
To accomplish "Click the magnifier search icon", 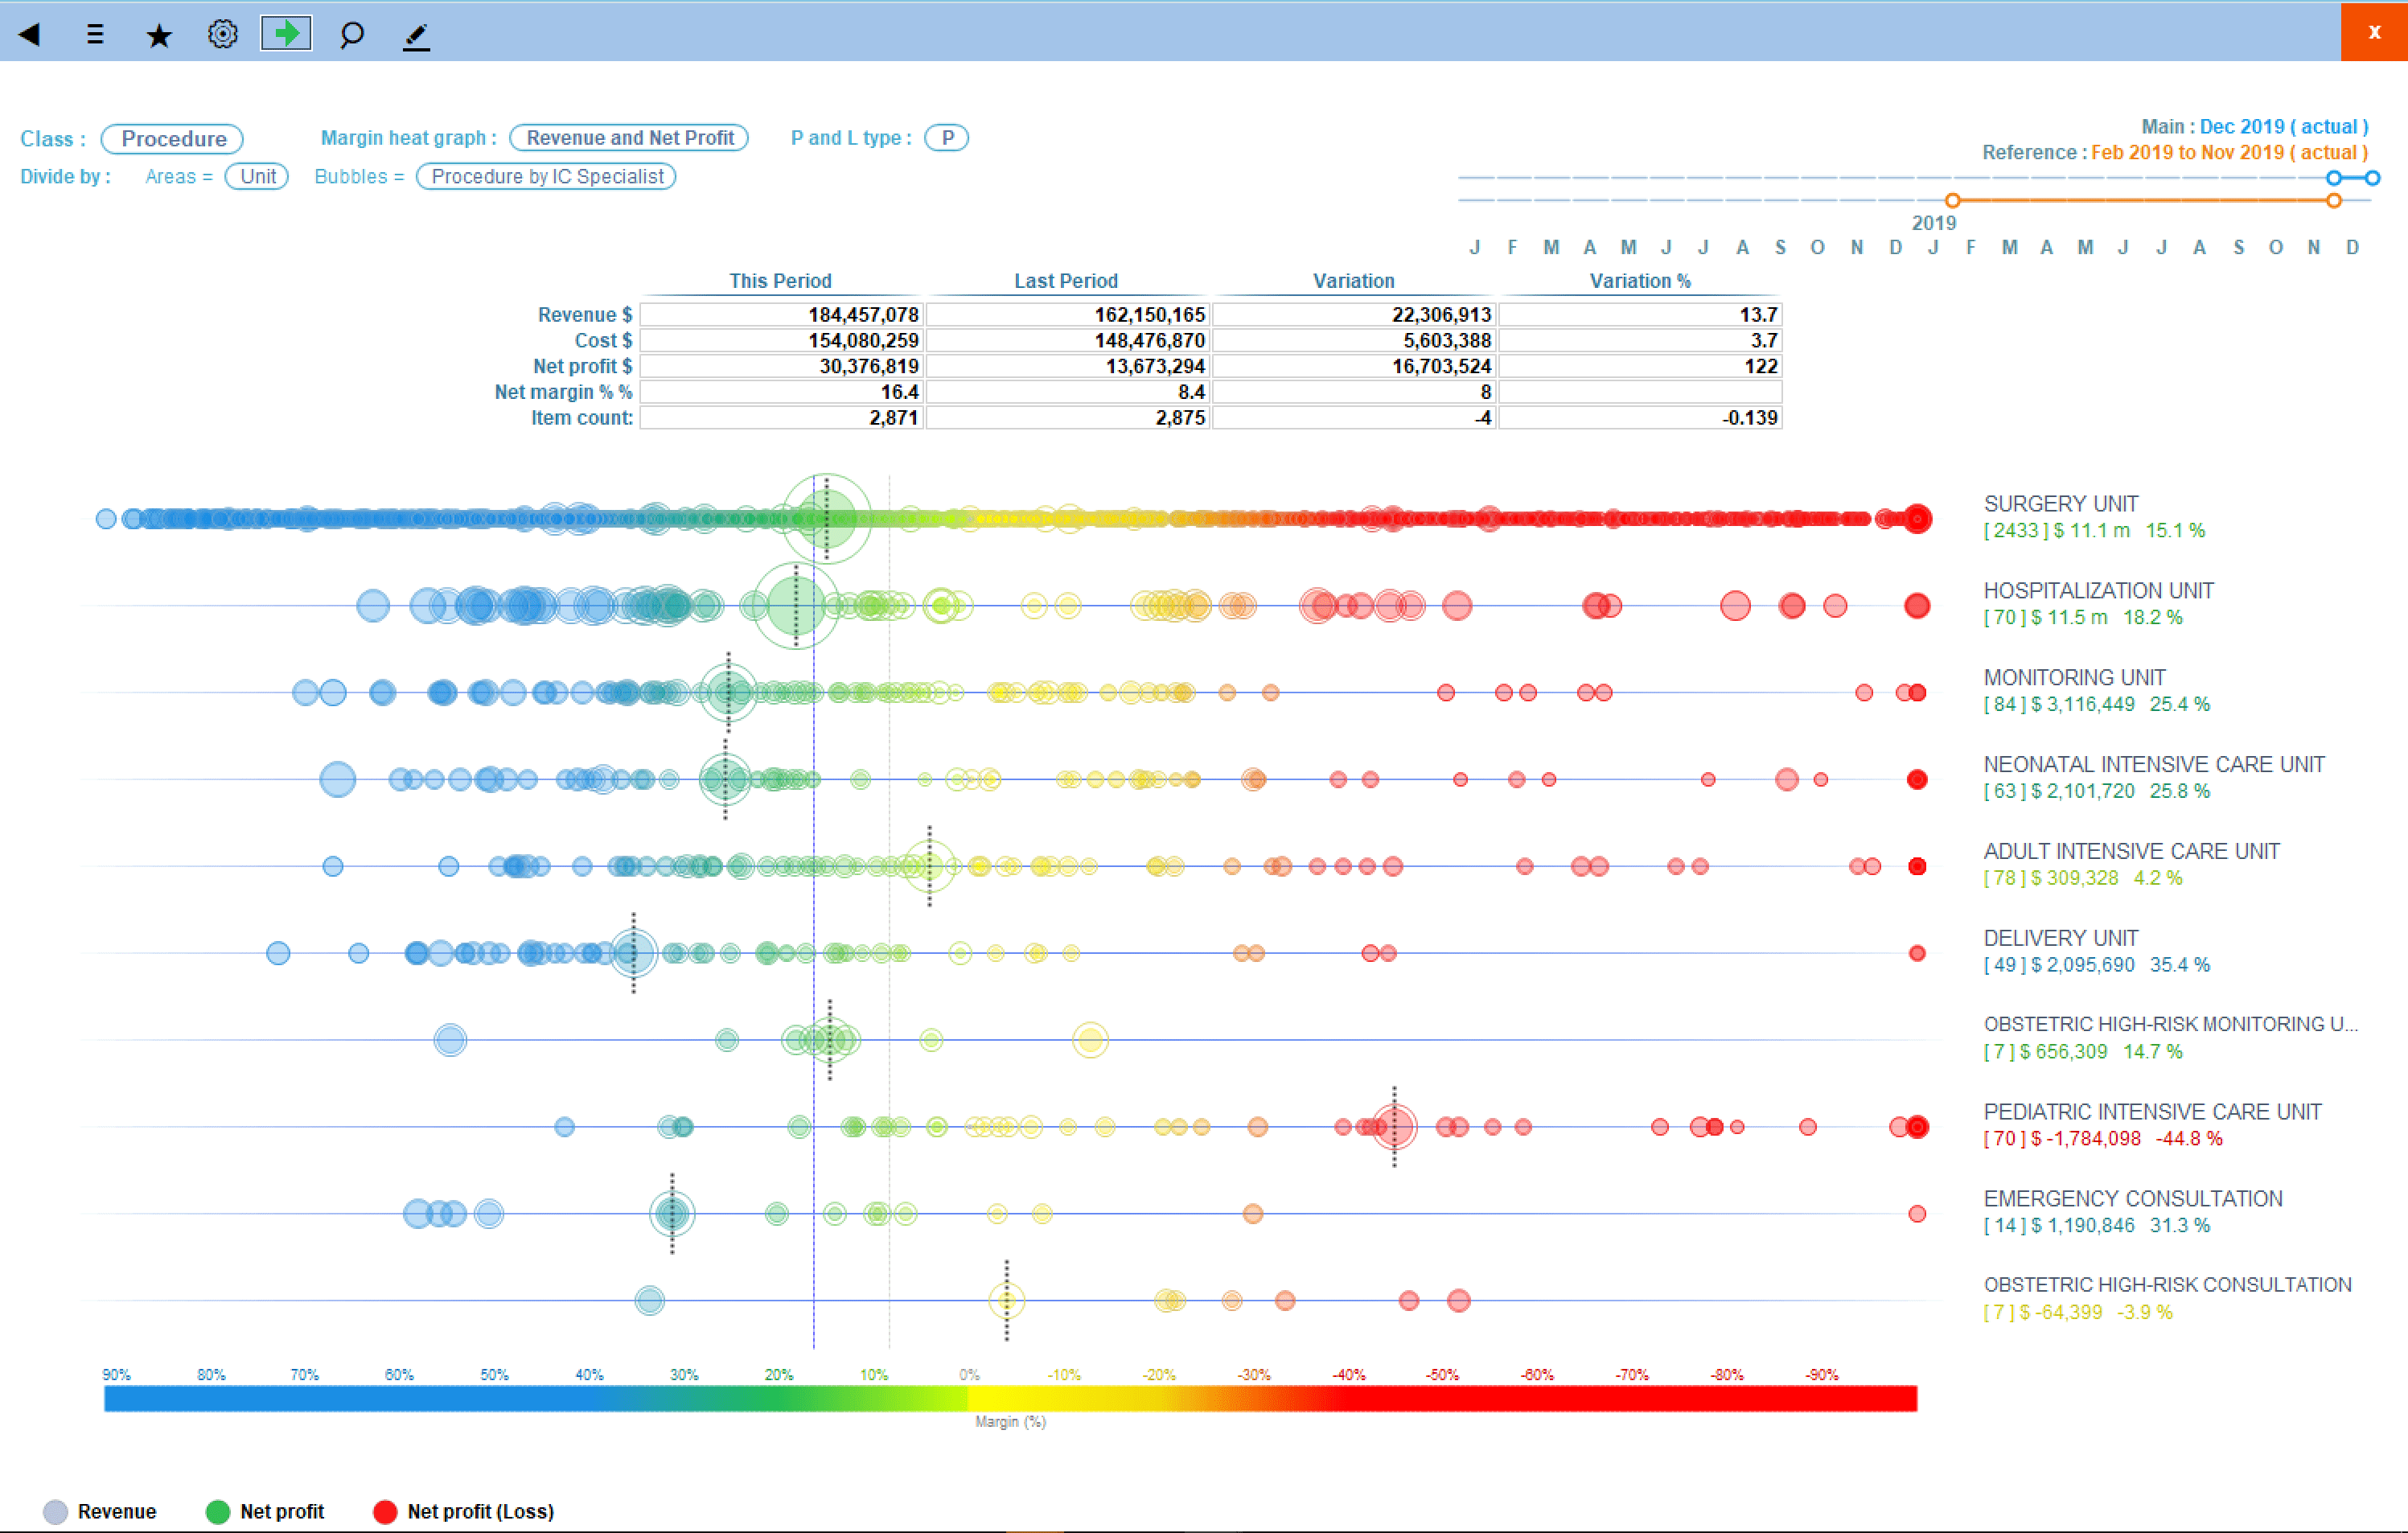I will click(x=351, y=35).
